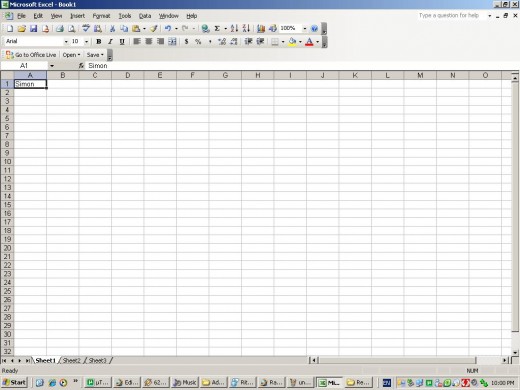The image size is (520, 390).
Task: Click the Insert Function fx button
Action: point(81,66)
